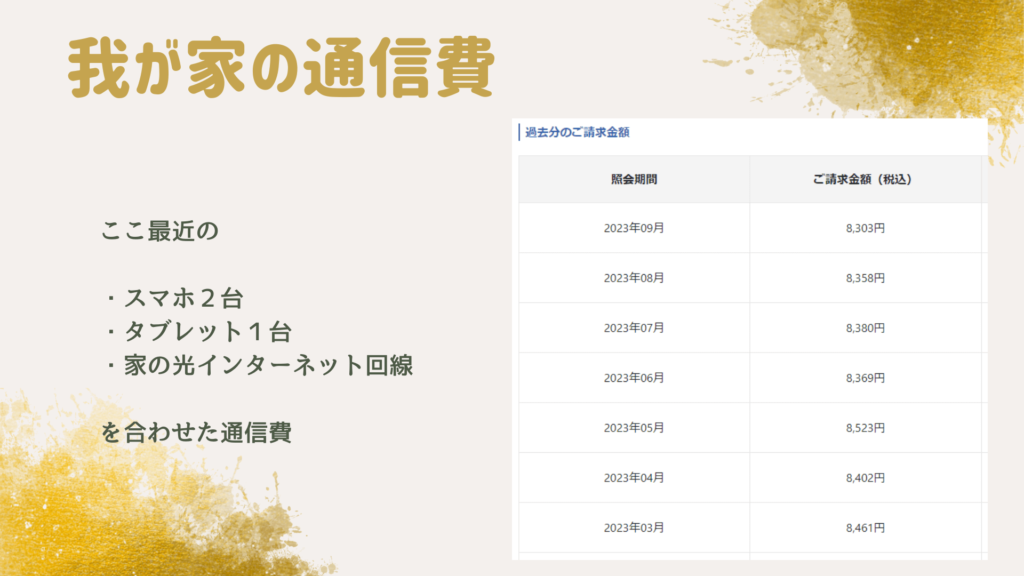Select the 8,523円 amount cell
1024x576 pixels.
(865, 428)
